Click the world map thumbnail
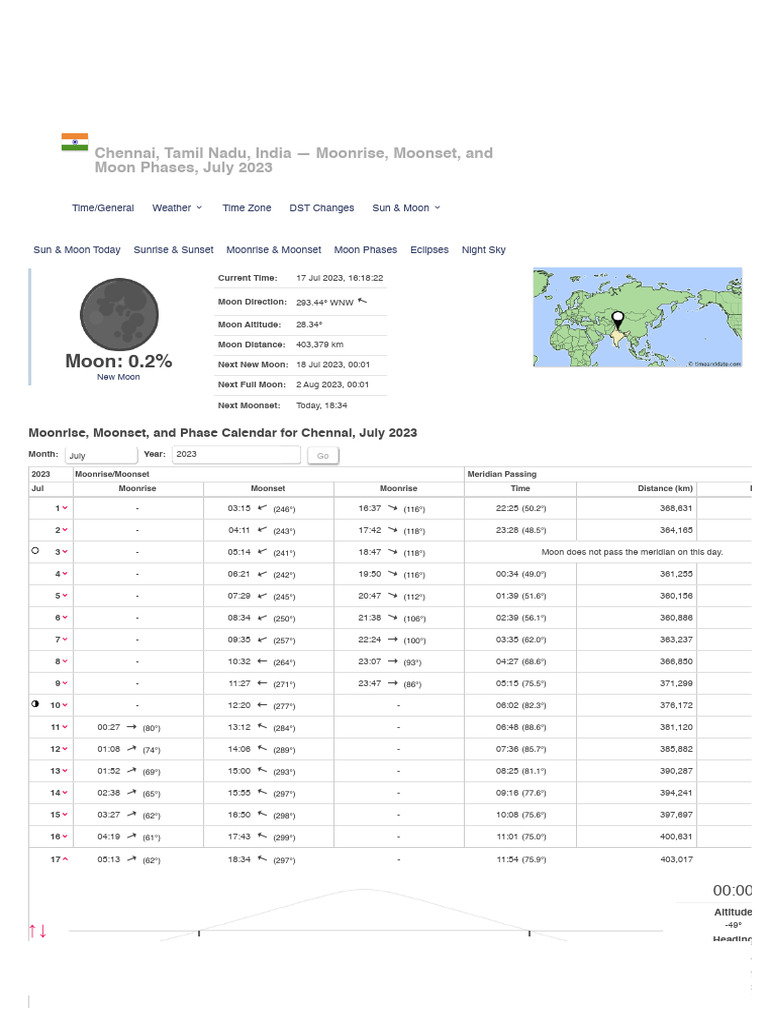Viewport: 768px width, 1024px height. 637,317
